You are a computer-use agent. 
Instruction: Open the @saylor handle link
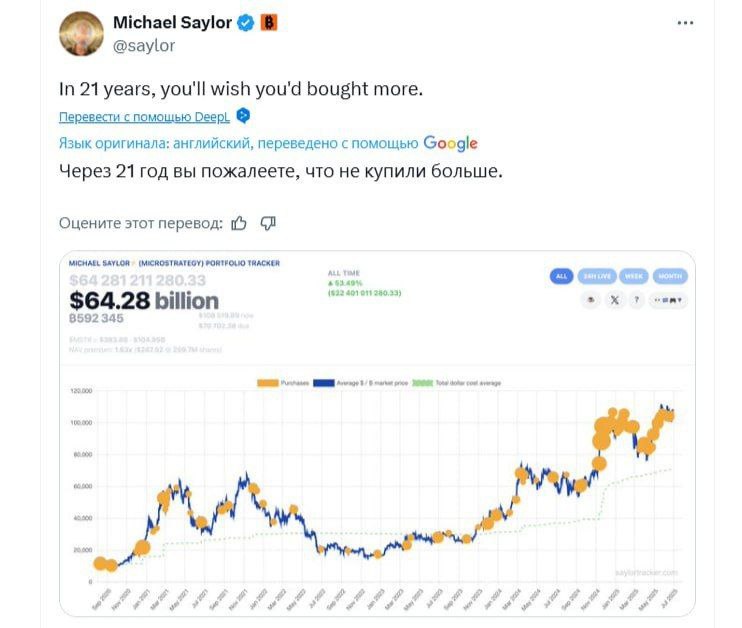[x=144, y=45]
